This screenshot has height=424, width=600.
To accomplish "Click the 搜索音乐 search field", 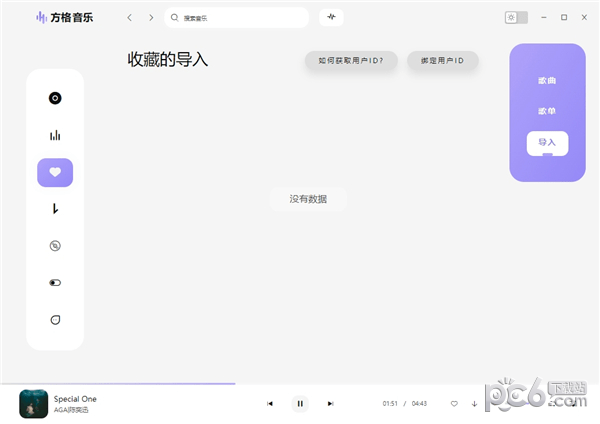I will pyautogui.click(x=236, y=18).
